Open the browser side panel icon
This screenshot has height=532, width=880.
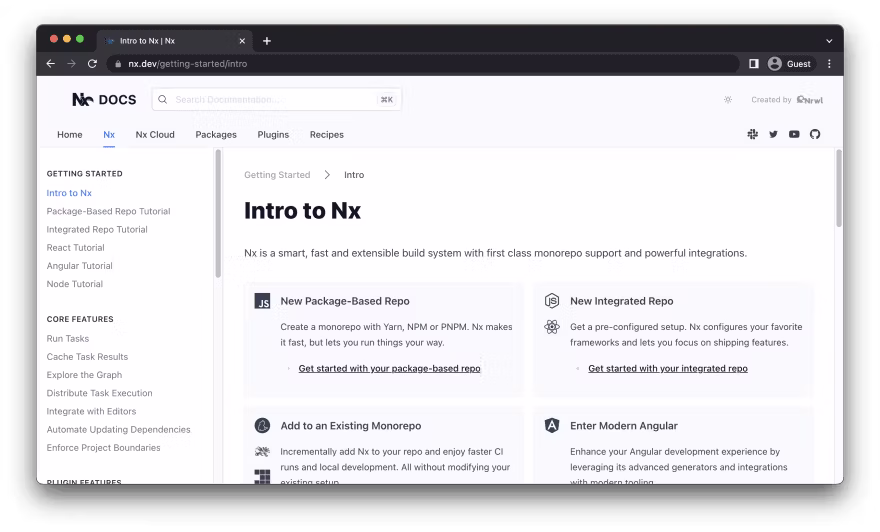click(x=753, y=63)
